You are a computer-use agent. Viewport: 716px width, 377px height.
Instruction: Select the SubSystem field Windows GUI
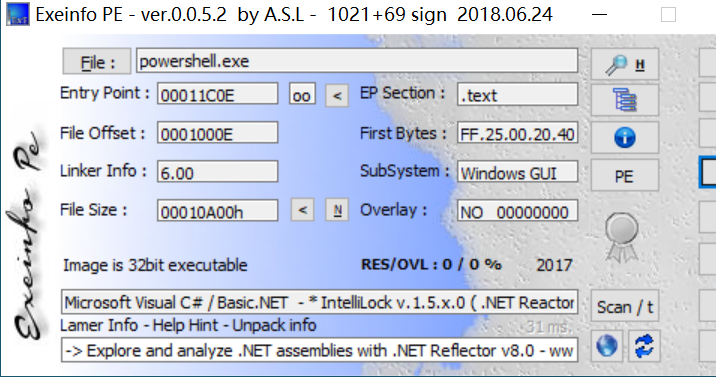(x=518, y=172)
